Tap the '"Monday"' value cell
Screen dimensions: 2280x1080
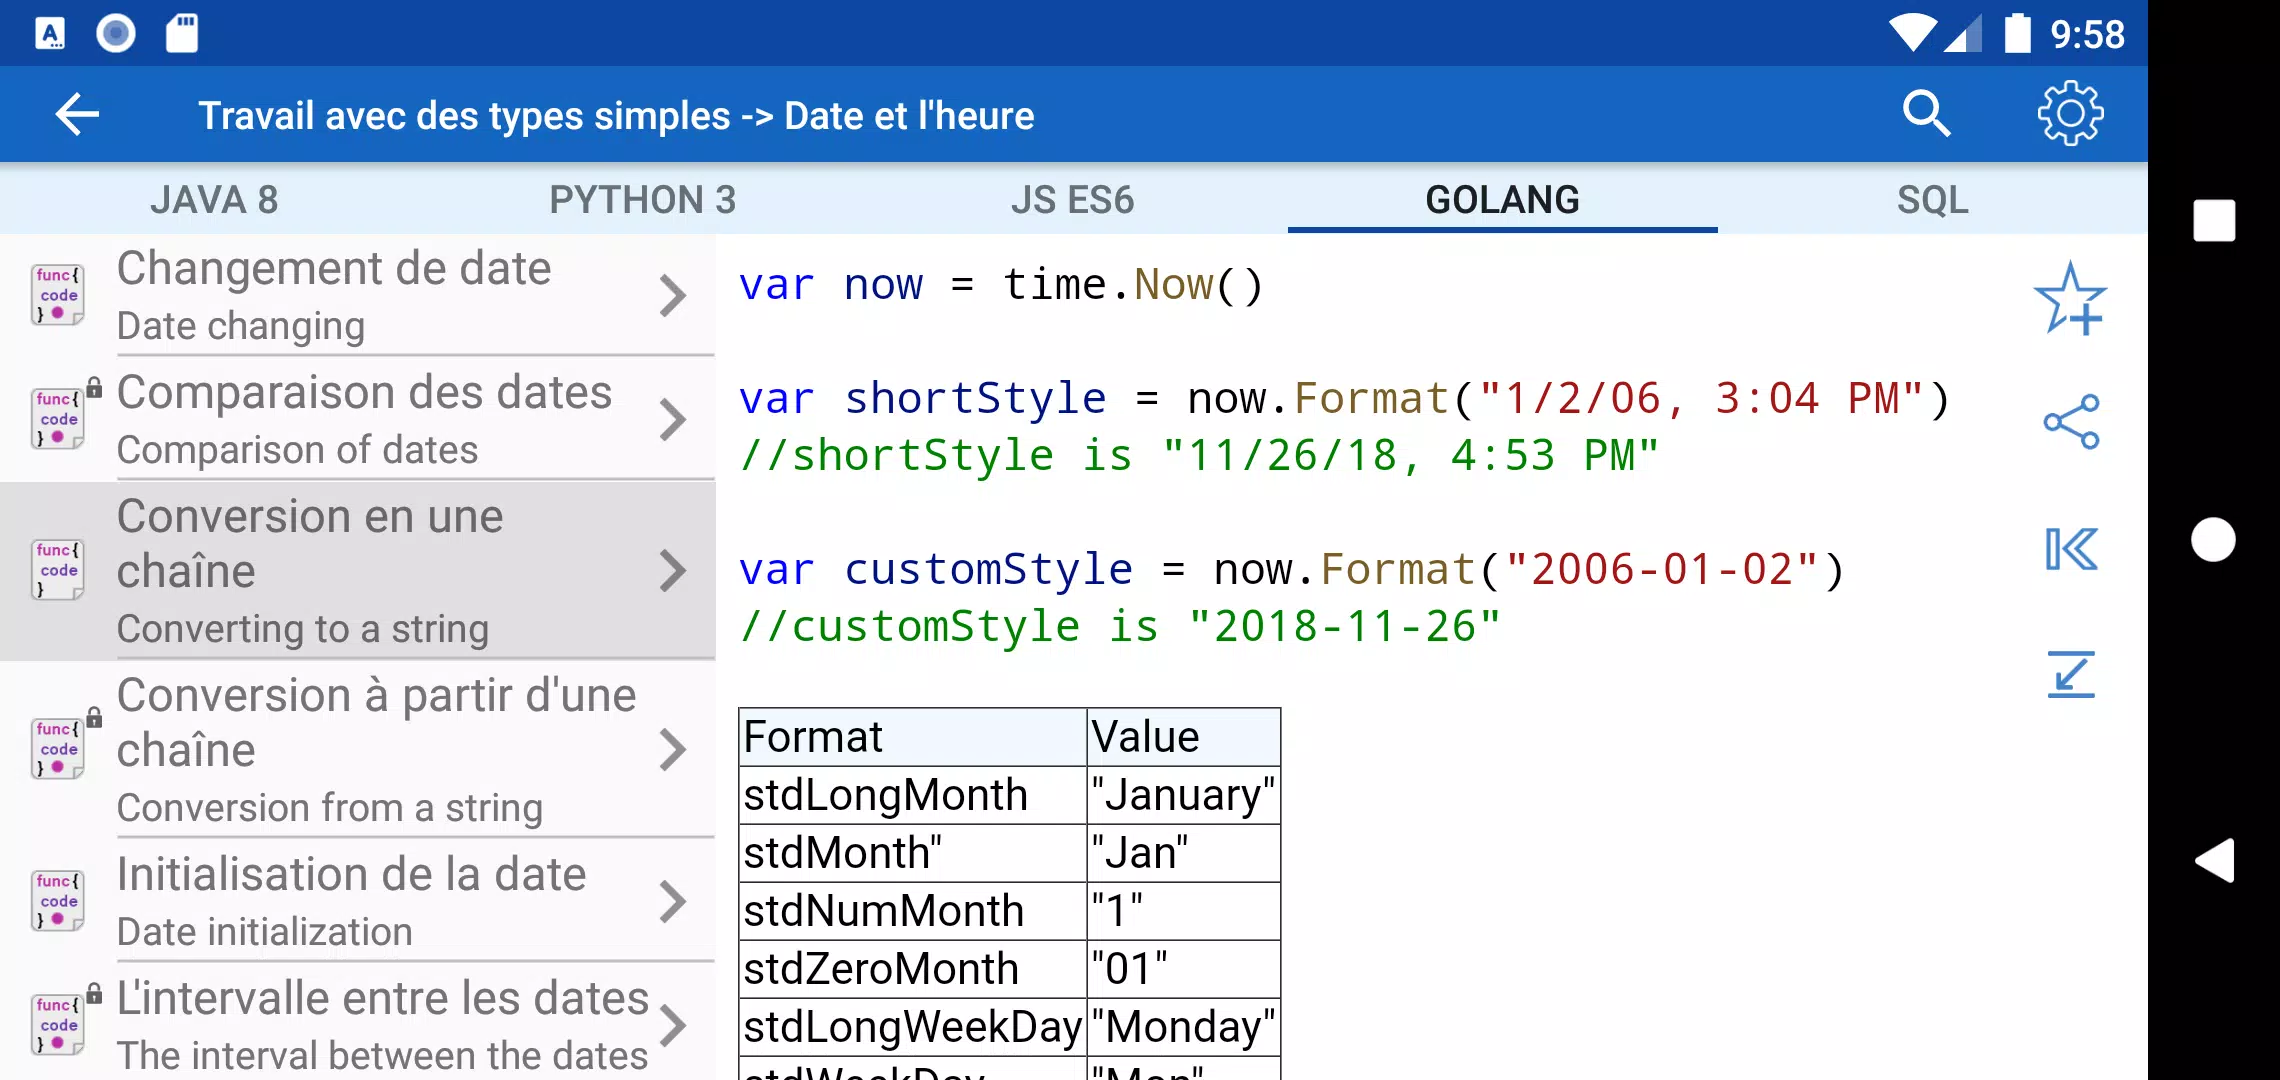pyautogui.click(x=1184, y=1027)
